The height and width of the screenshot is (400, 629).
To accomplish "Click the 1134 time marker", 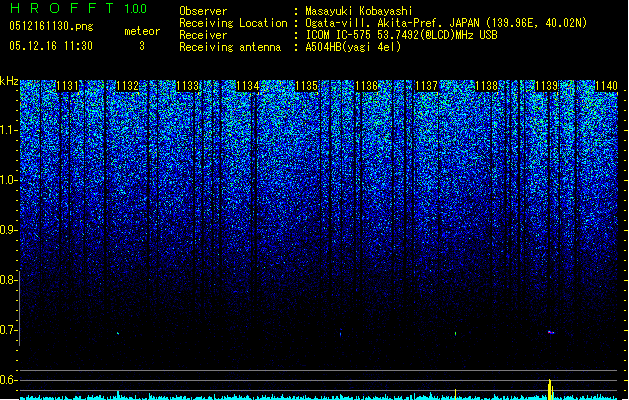I will coord(248,86).
